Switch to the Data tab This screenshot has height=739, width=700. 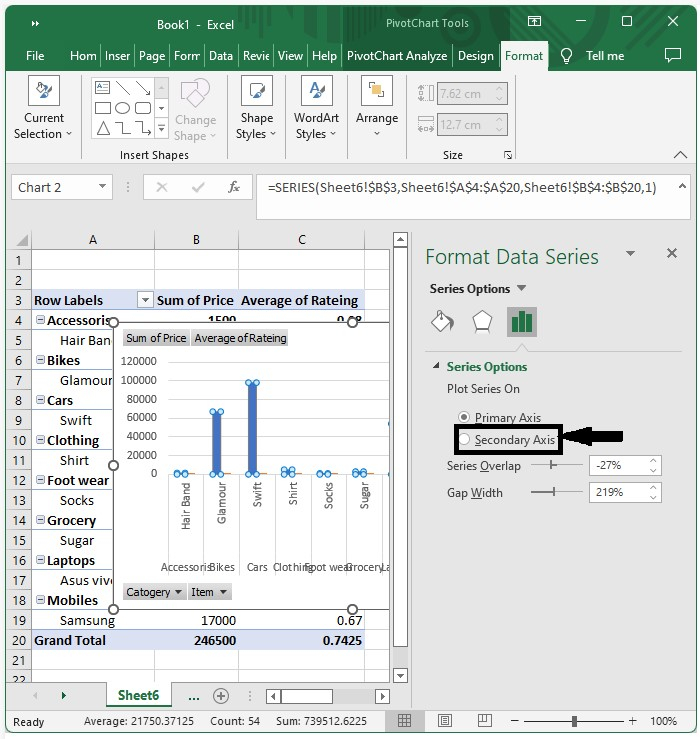(221, 56)
